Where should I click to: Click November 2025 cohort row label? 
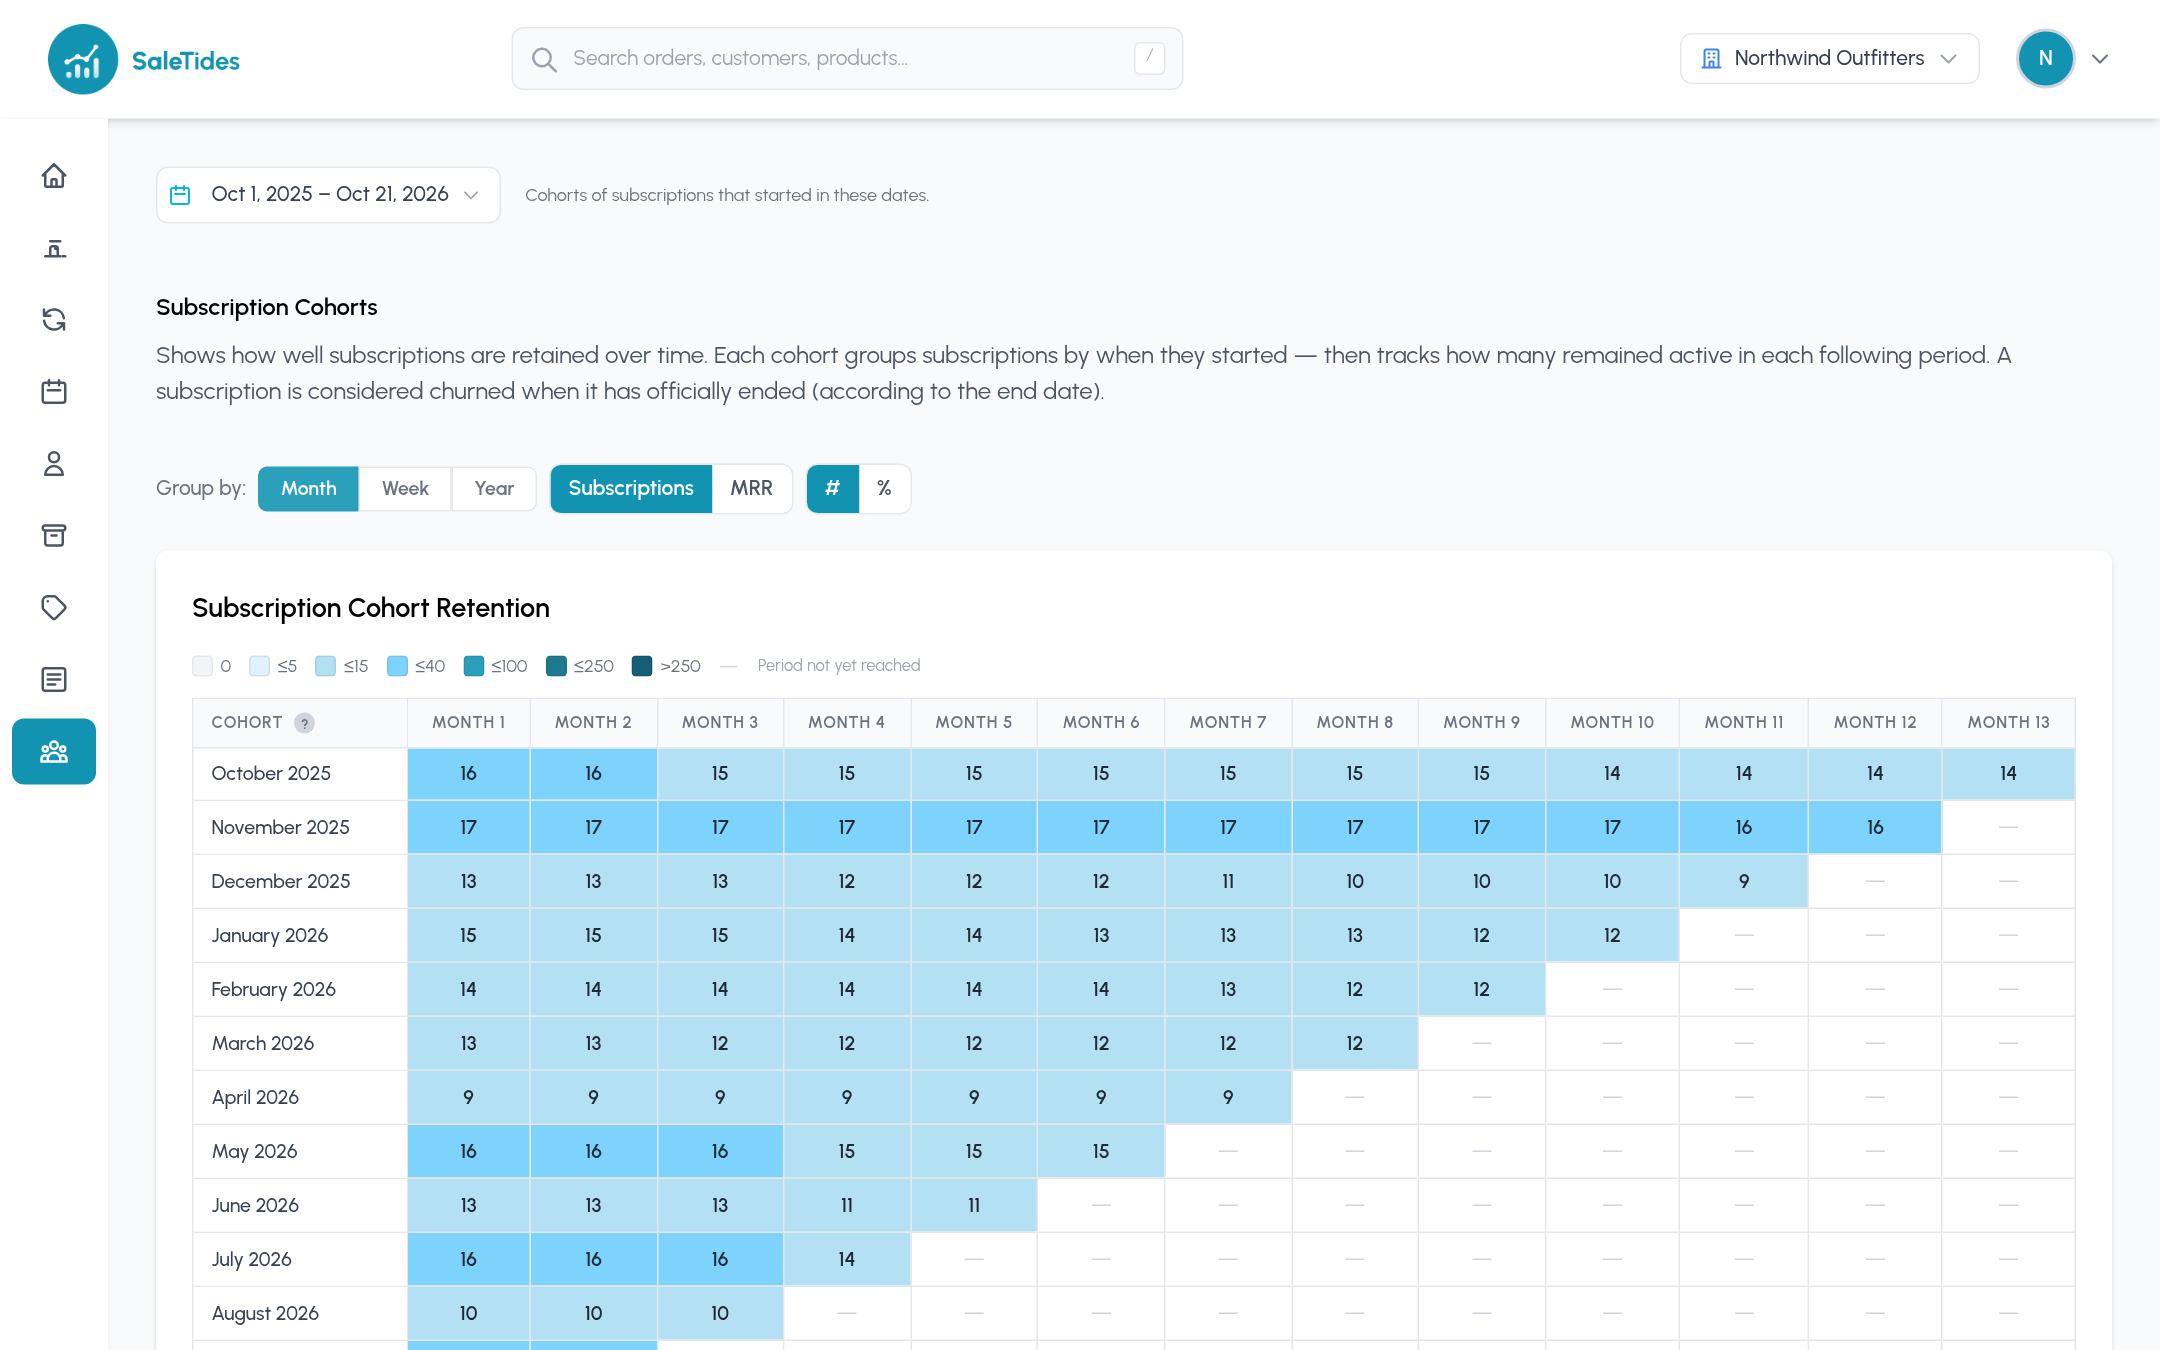(280, 828)
